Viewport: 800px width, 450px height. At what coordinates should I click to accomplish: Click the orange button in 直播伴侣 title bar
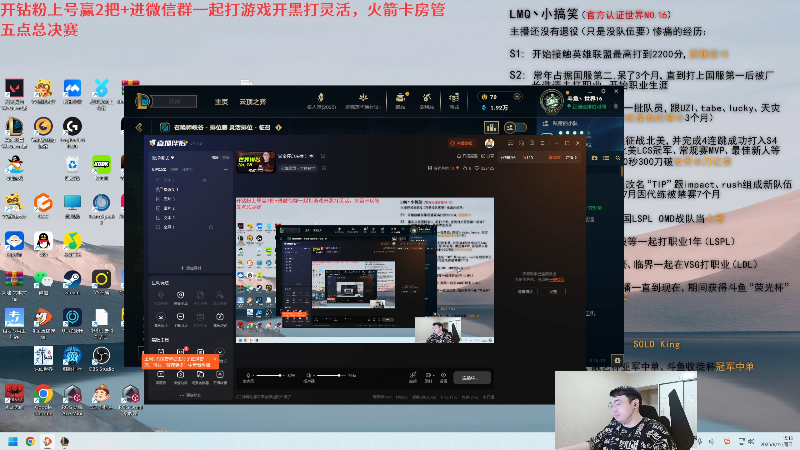coord(461,143)
